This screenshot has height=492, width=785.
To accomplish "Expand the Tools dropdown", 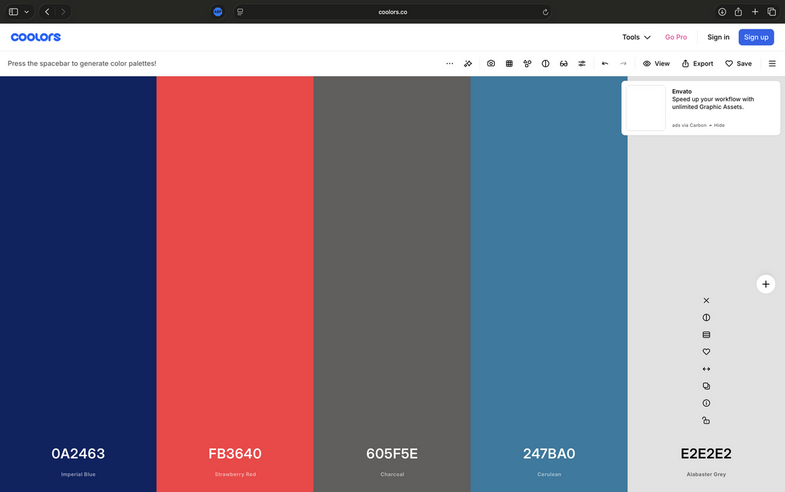I will tap(636, 37).
